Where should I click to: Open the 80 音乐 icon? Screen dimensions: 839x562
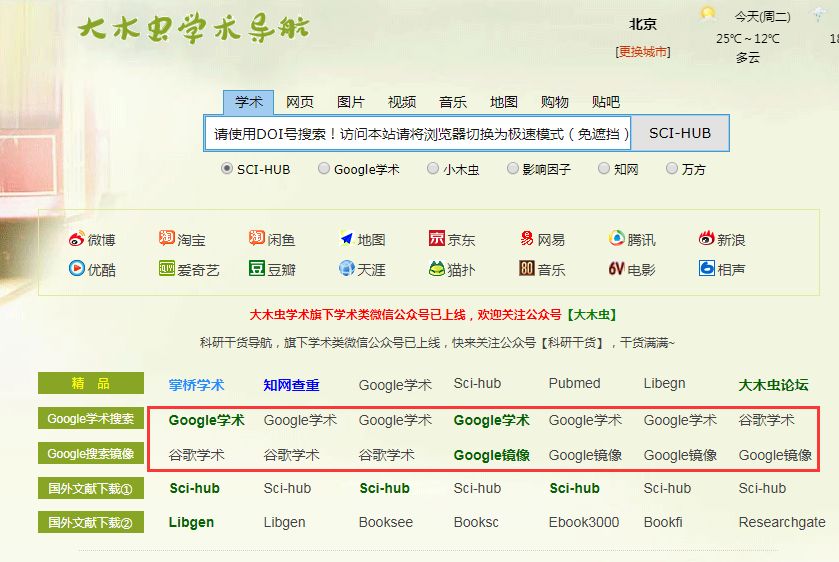(527, 268)
